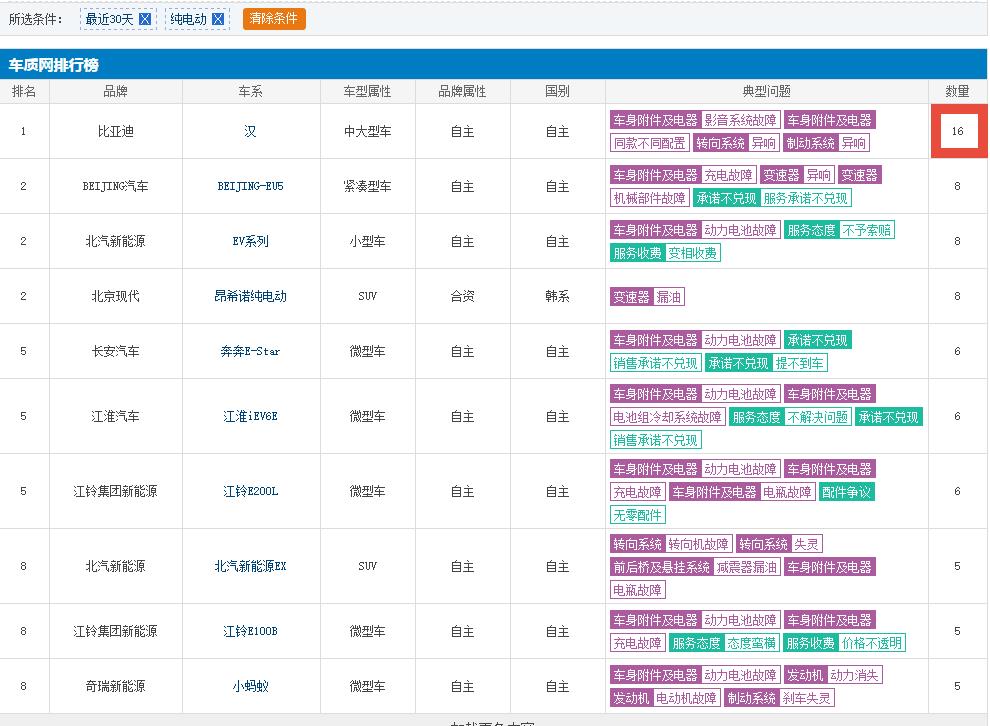The height and width of the screenshot is (726, 990).
Task: Select the 不解决问题 problem tag
Action: 818,417
